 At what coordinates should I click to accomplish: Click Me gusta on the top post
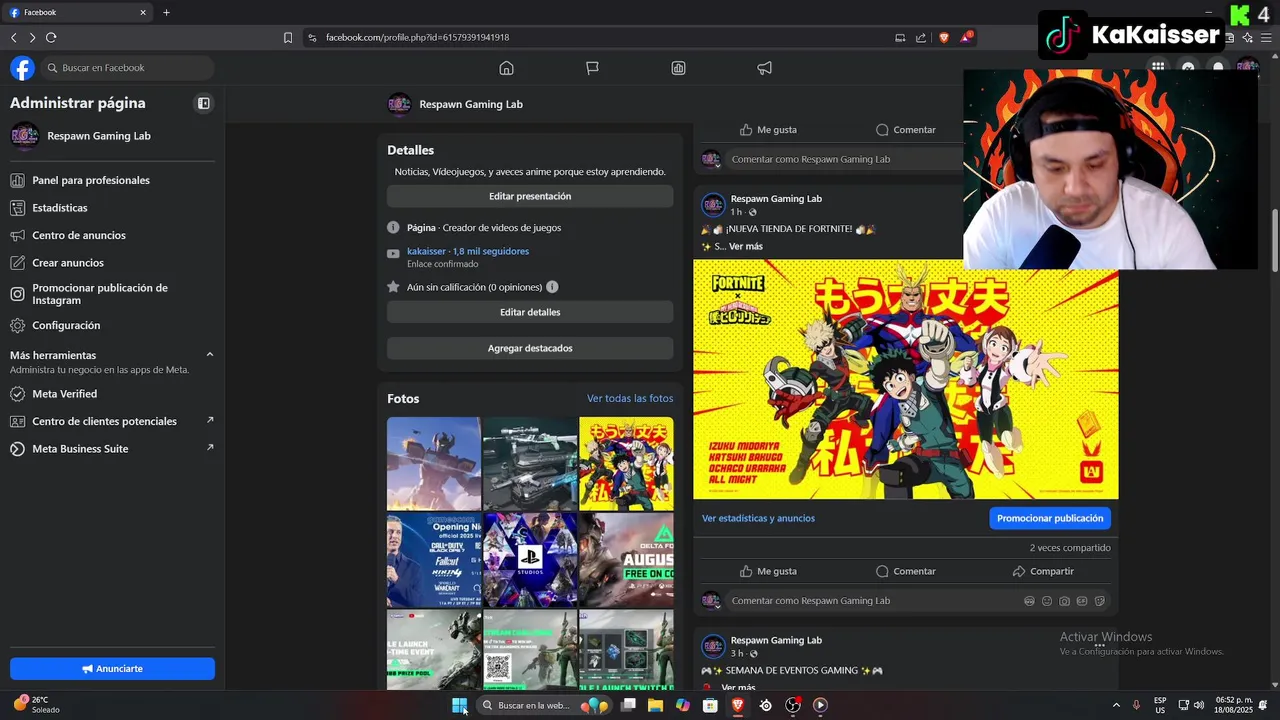(768, 130)
